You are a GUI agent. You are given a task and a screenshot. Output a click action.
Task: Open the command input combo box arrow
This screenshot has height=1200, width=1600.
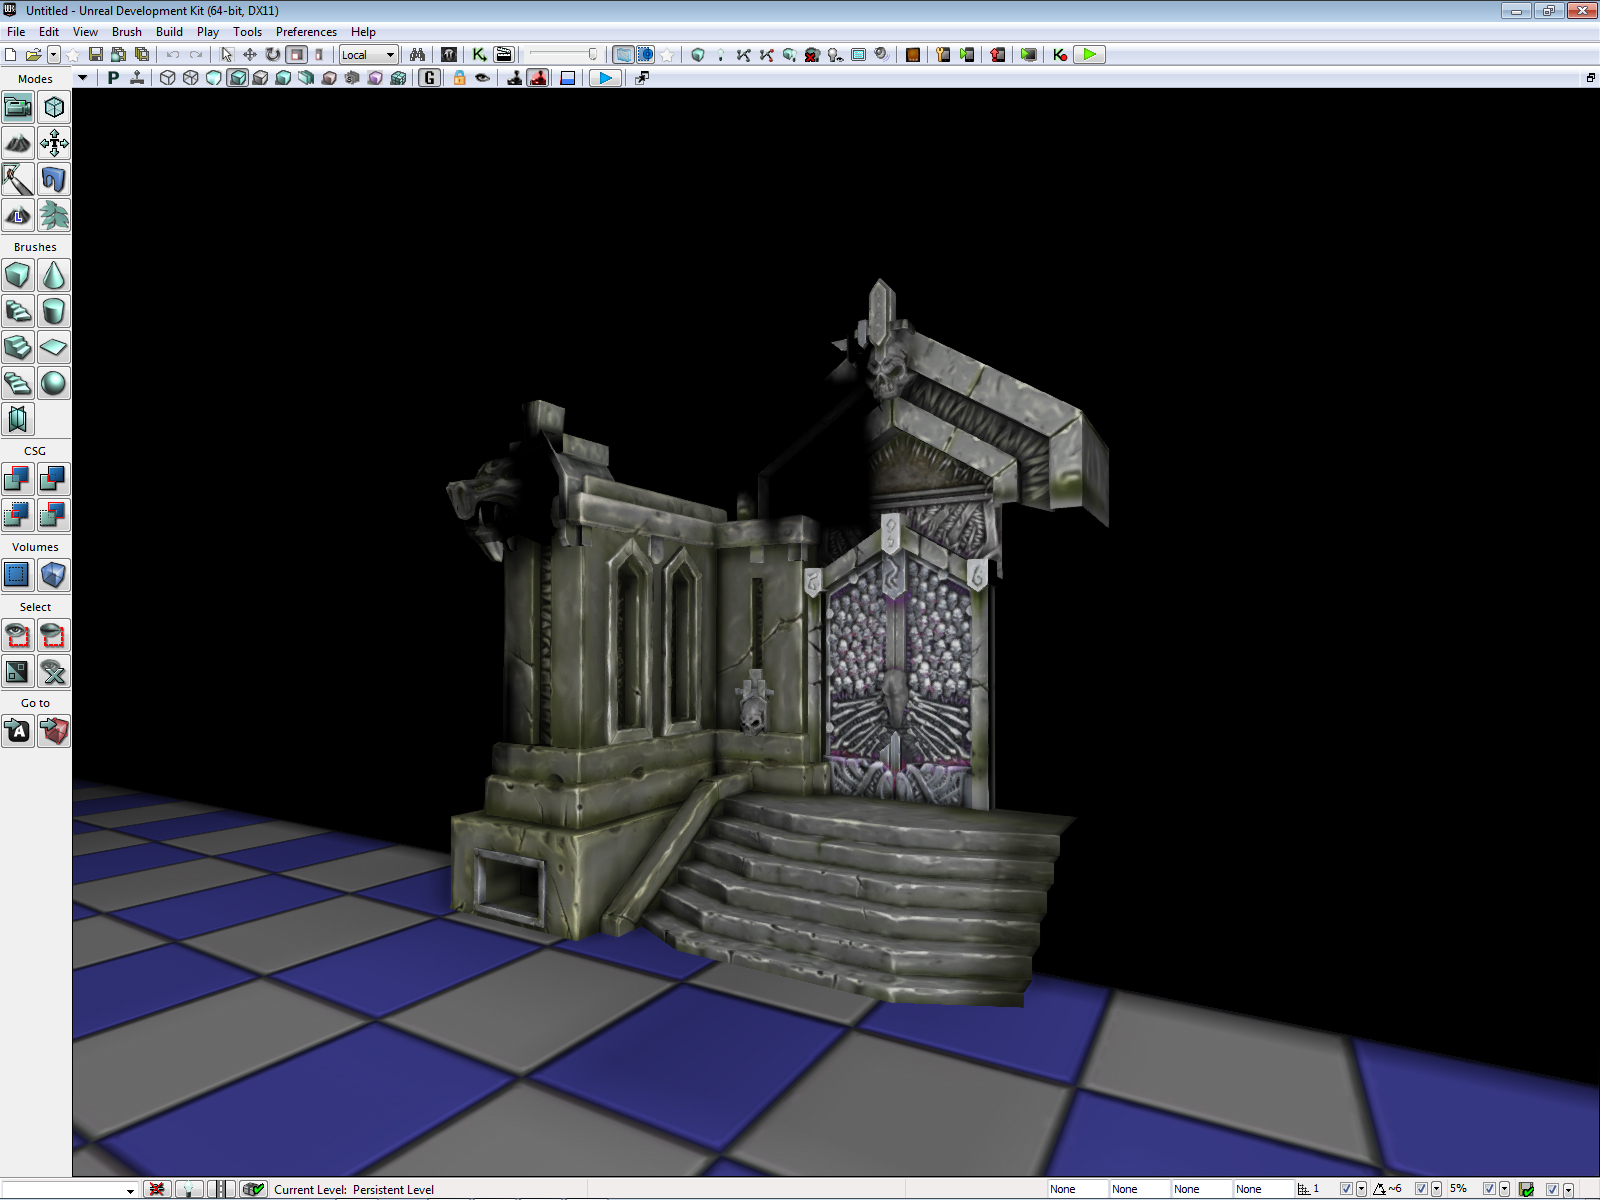130,1190
